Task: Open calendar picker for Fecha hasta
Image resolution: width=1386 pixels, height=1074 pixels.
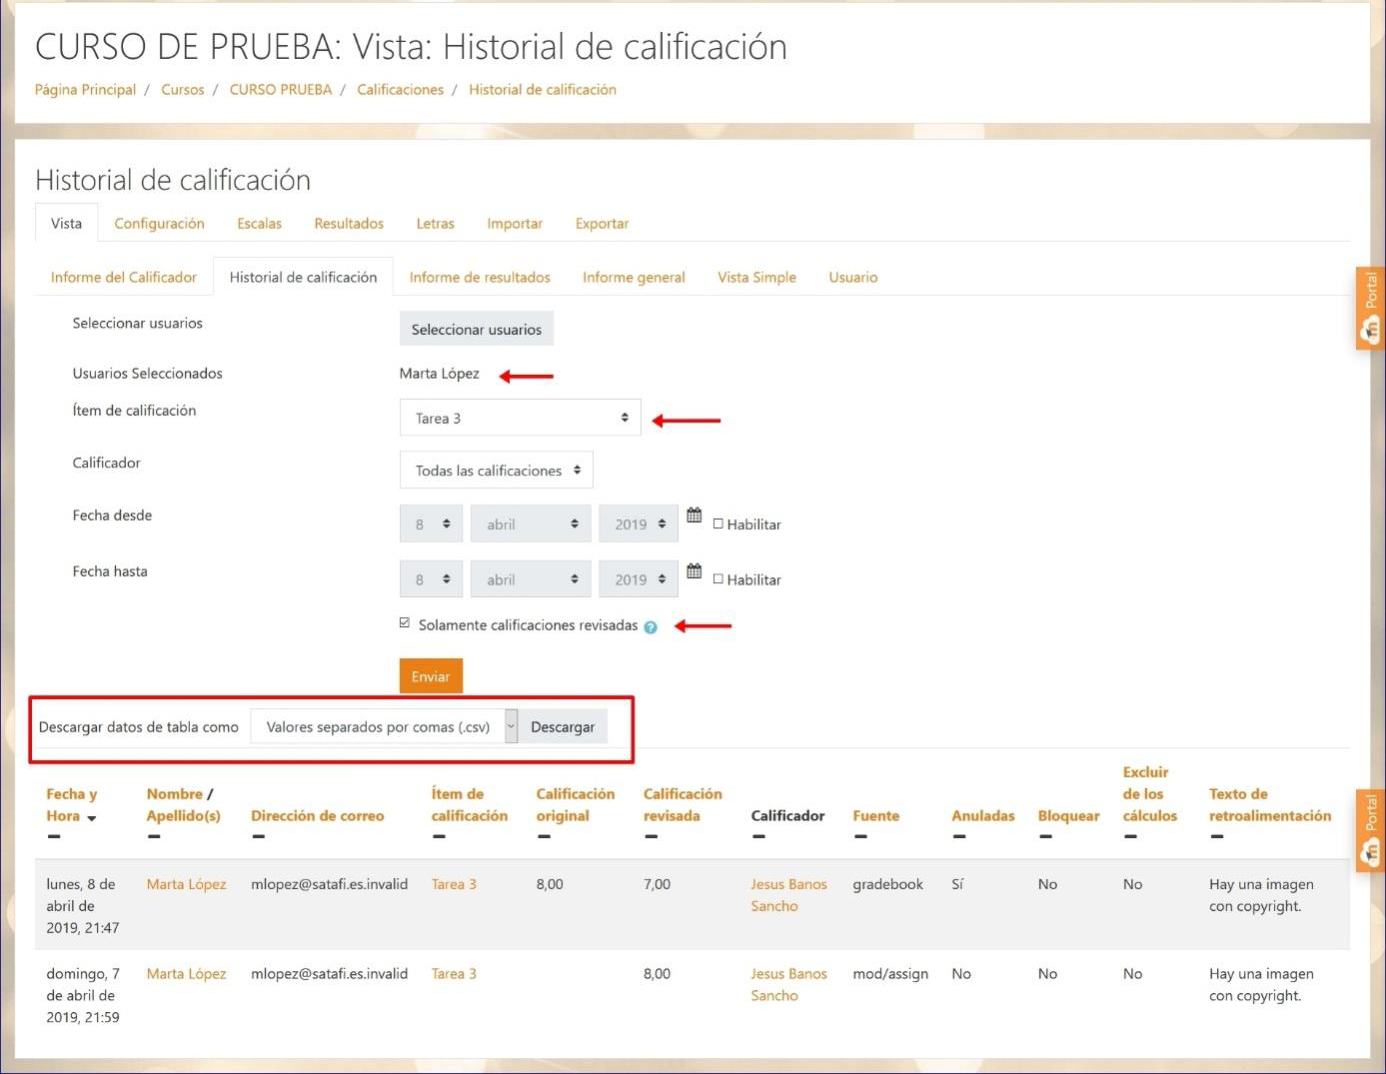Action: [x=694, y=572]
